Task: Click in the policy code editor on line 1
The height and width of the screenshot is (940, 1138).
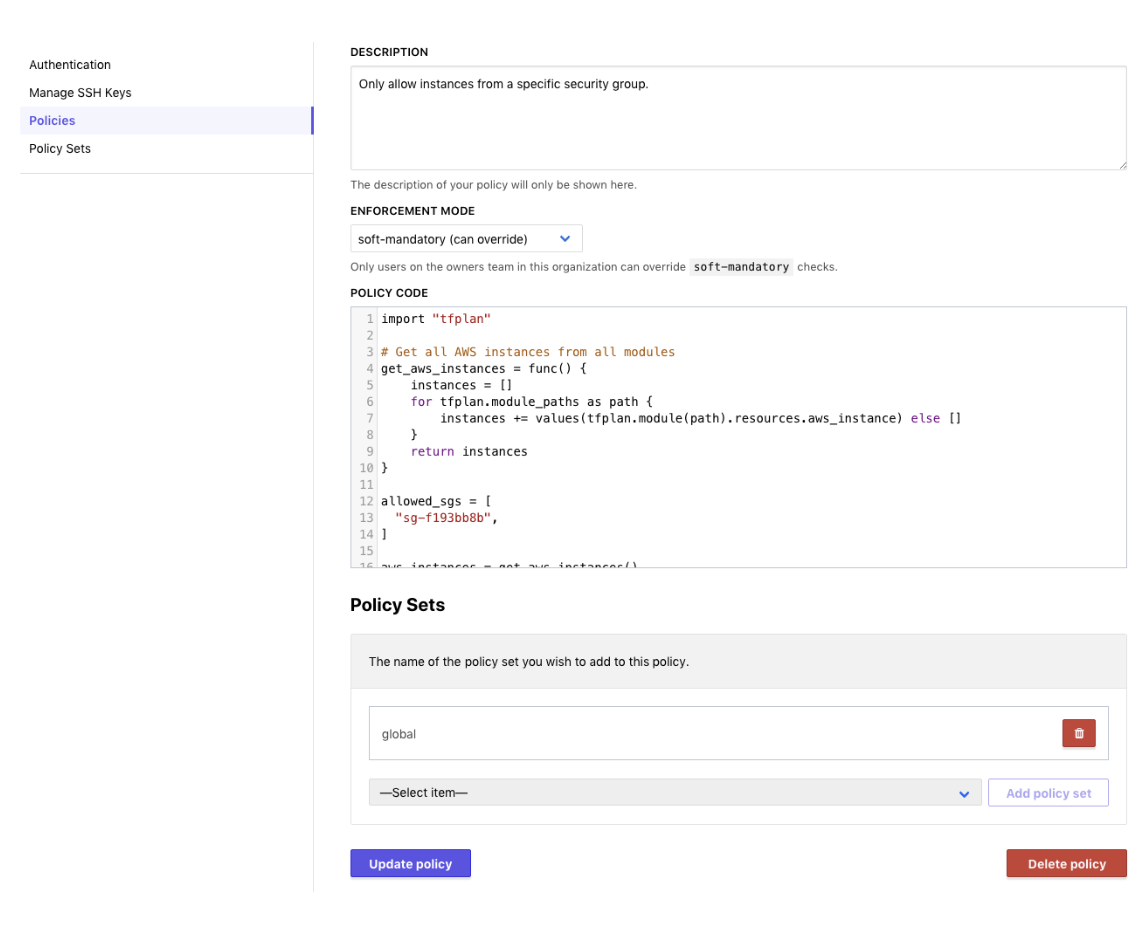Action: (x=435, y=319)
